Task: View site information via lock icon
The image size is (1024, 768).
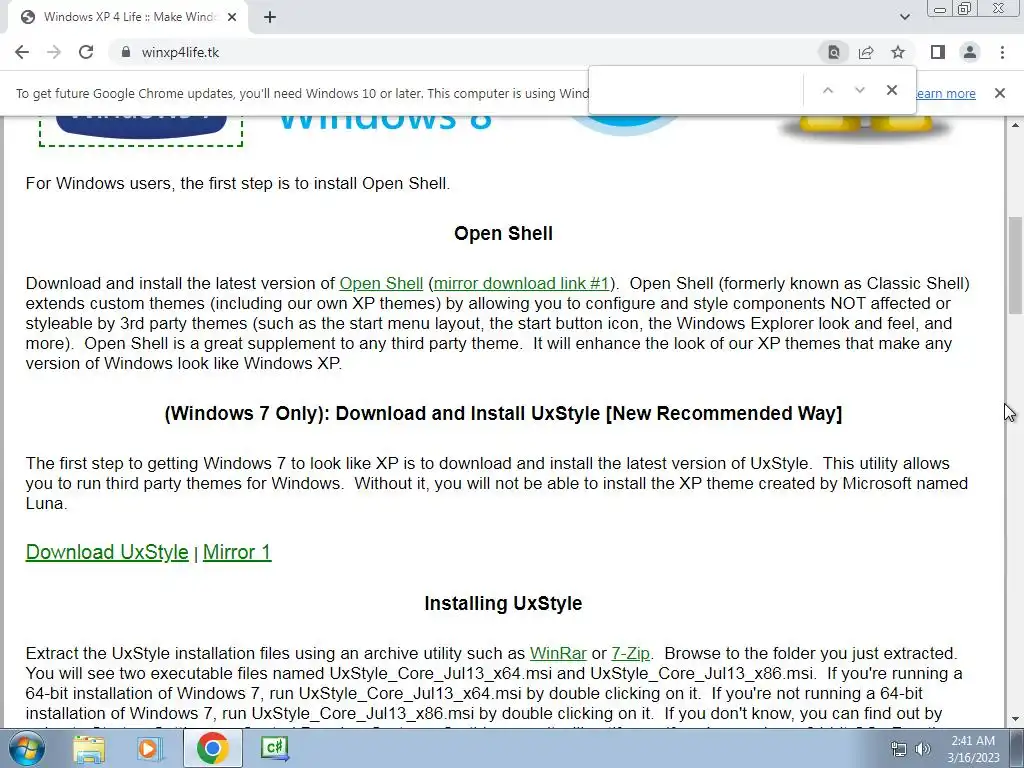Action: 126,52
